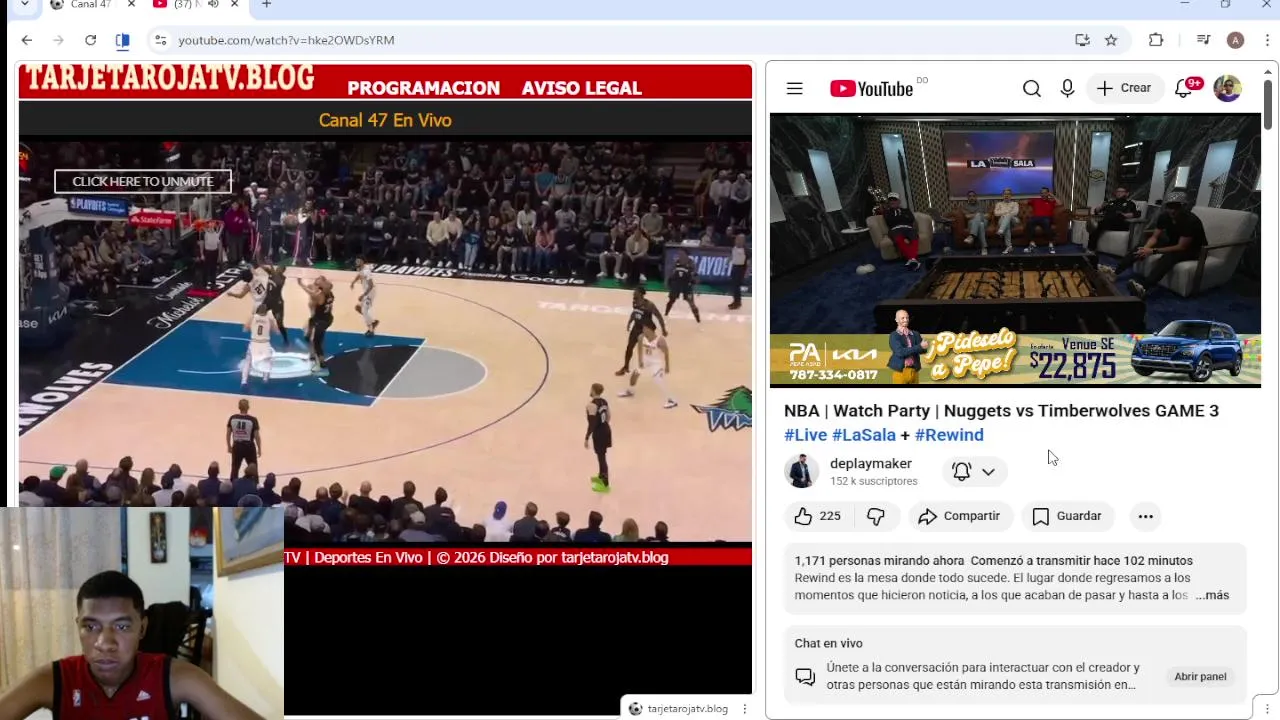Click text '1,171 personas mirando ahora'
Viewport: 1280px width, 720px height.
point(879,561)
